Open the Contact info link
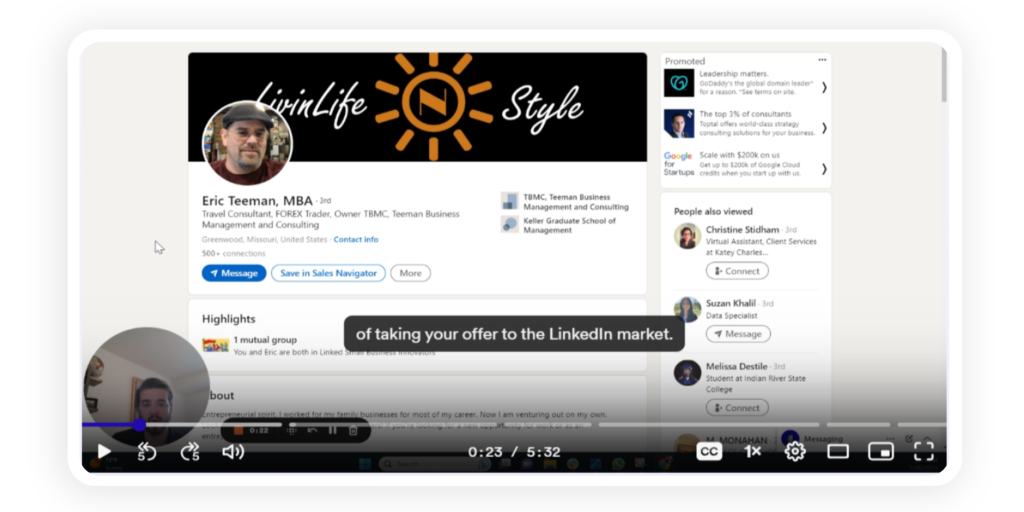The width and height of the screenshot is (1024, 512). (356, 240)
